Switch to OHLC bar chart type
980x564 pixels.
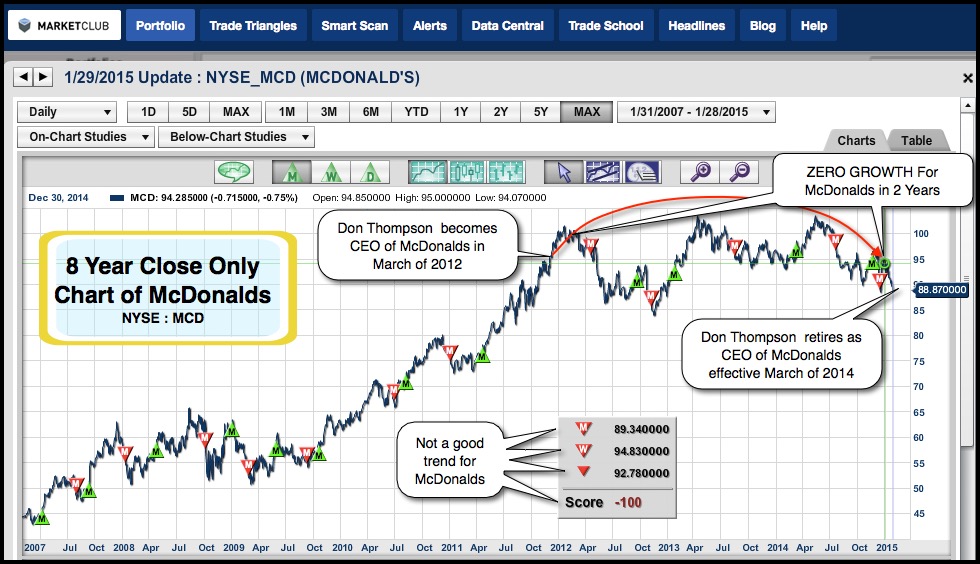(506, 172)
